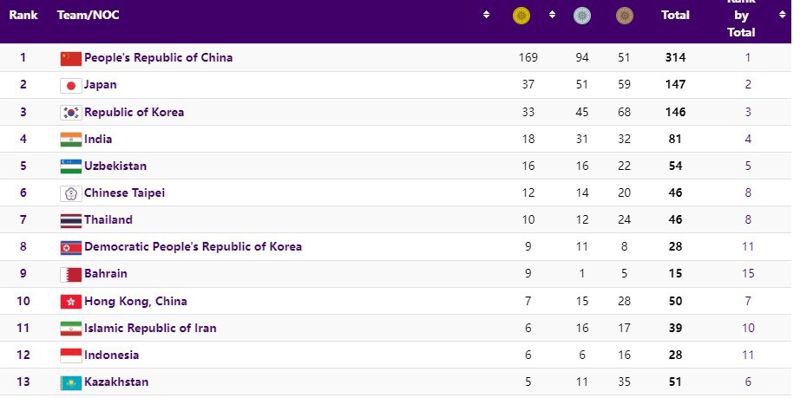Click the Japan flag icon
This screenshot has width=800, height=398.
coord(71,85)
